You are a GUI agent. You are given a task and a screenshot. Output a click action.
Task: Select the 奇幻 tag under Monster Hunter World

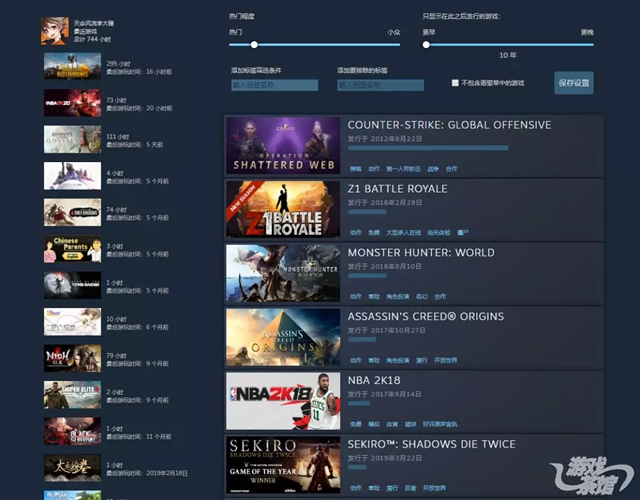click(422, 296)
